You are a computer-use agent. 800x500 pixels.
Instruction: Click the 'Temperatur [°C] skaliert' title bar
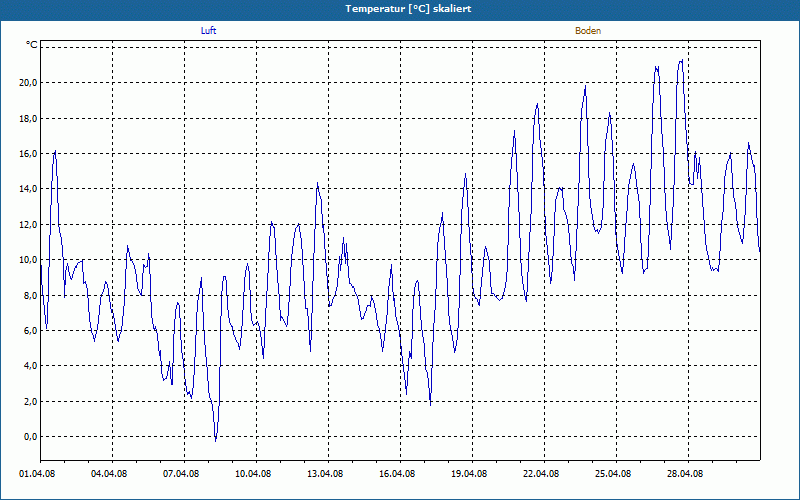(x=400, y=8)
